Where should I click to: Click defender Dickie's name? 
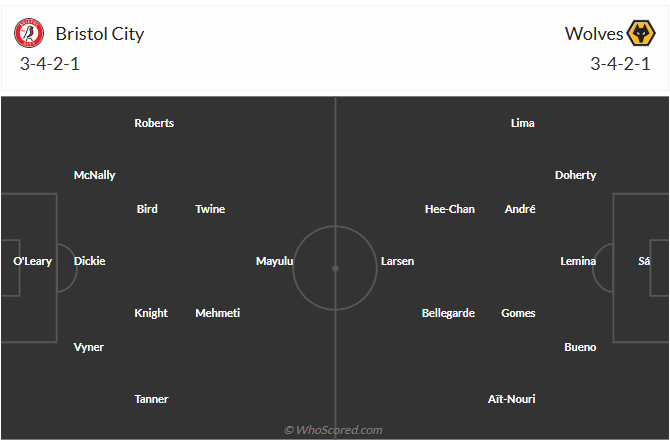pos(89,261)
